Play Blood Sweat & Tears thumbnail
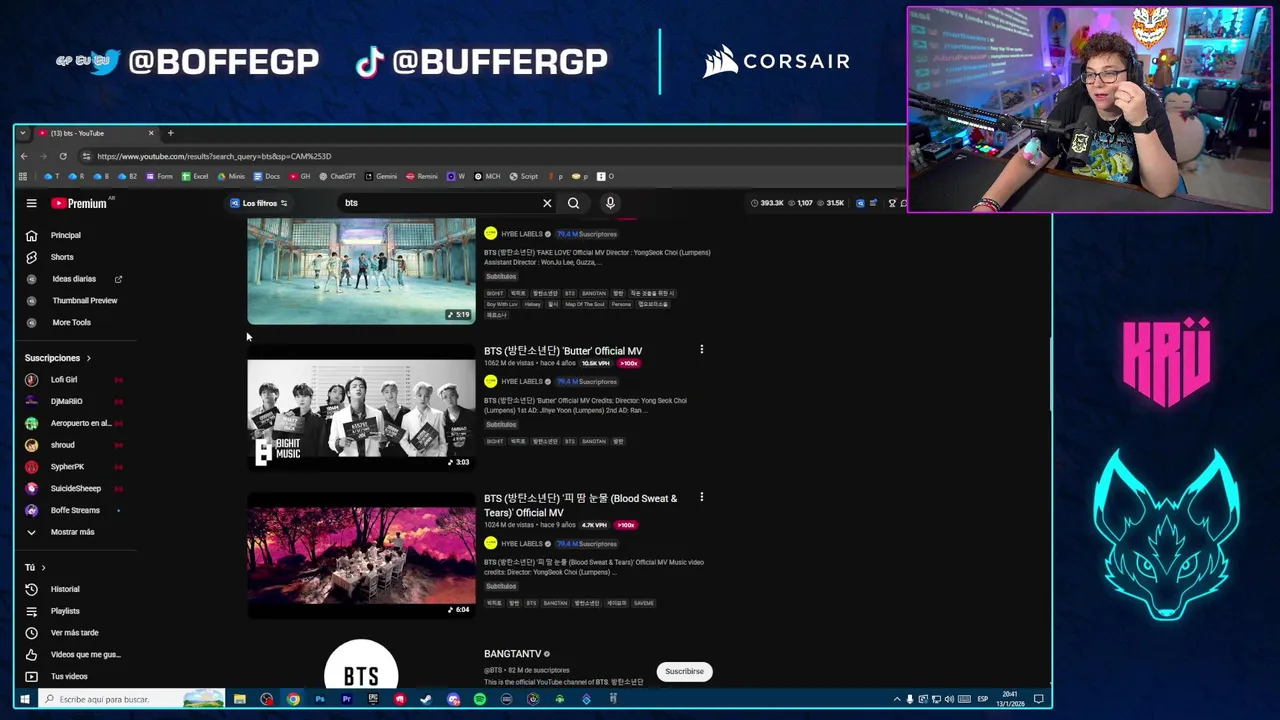This screenshot has height=720, width=1280. pos(361,555)
